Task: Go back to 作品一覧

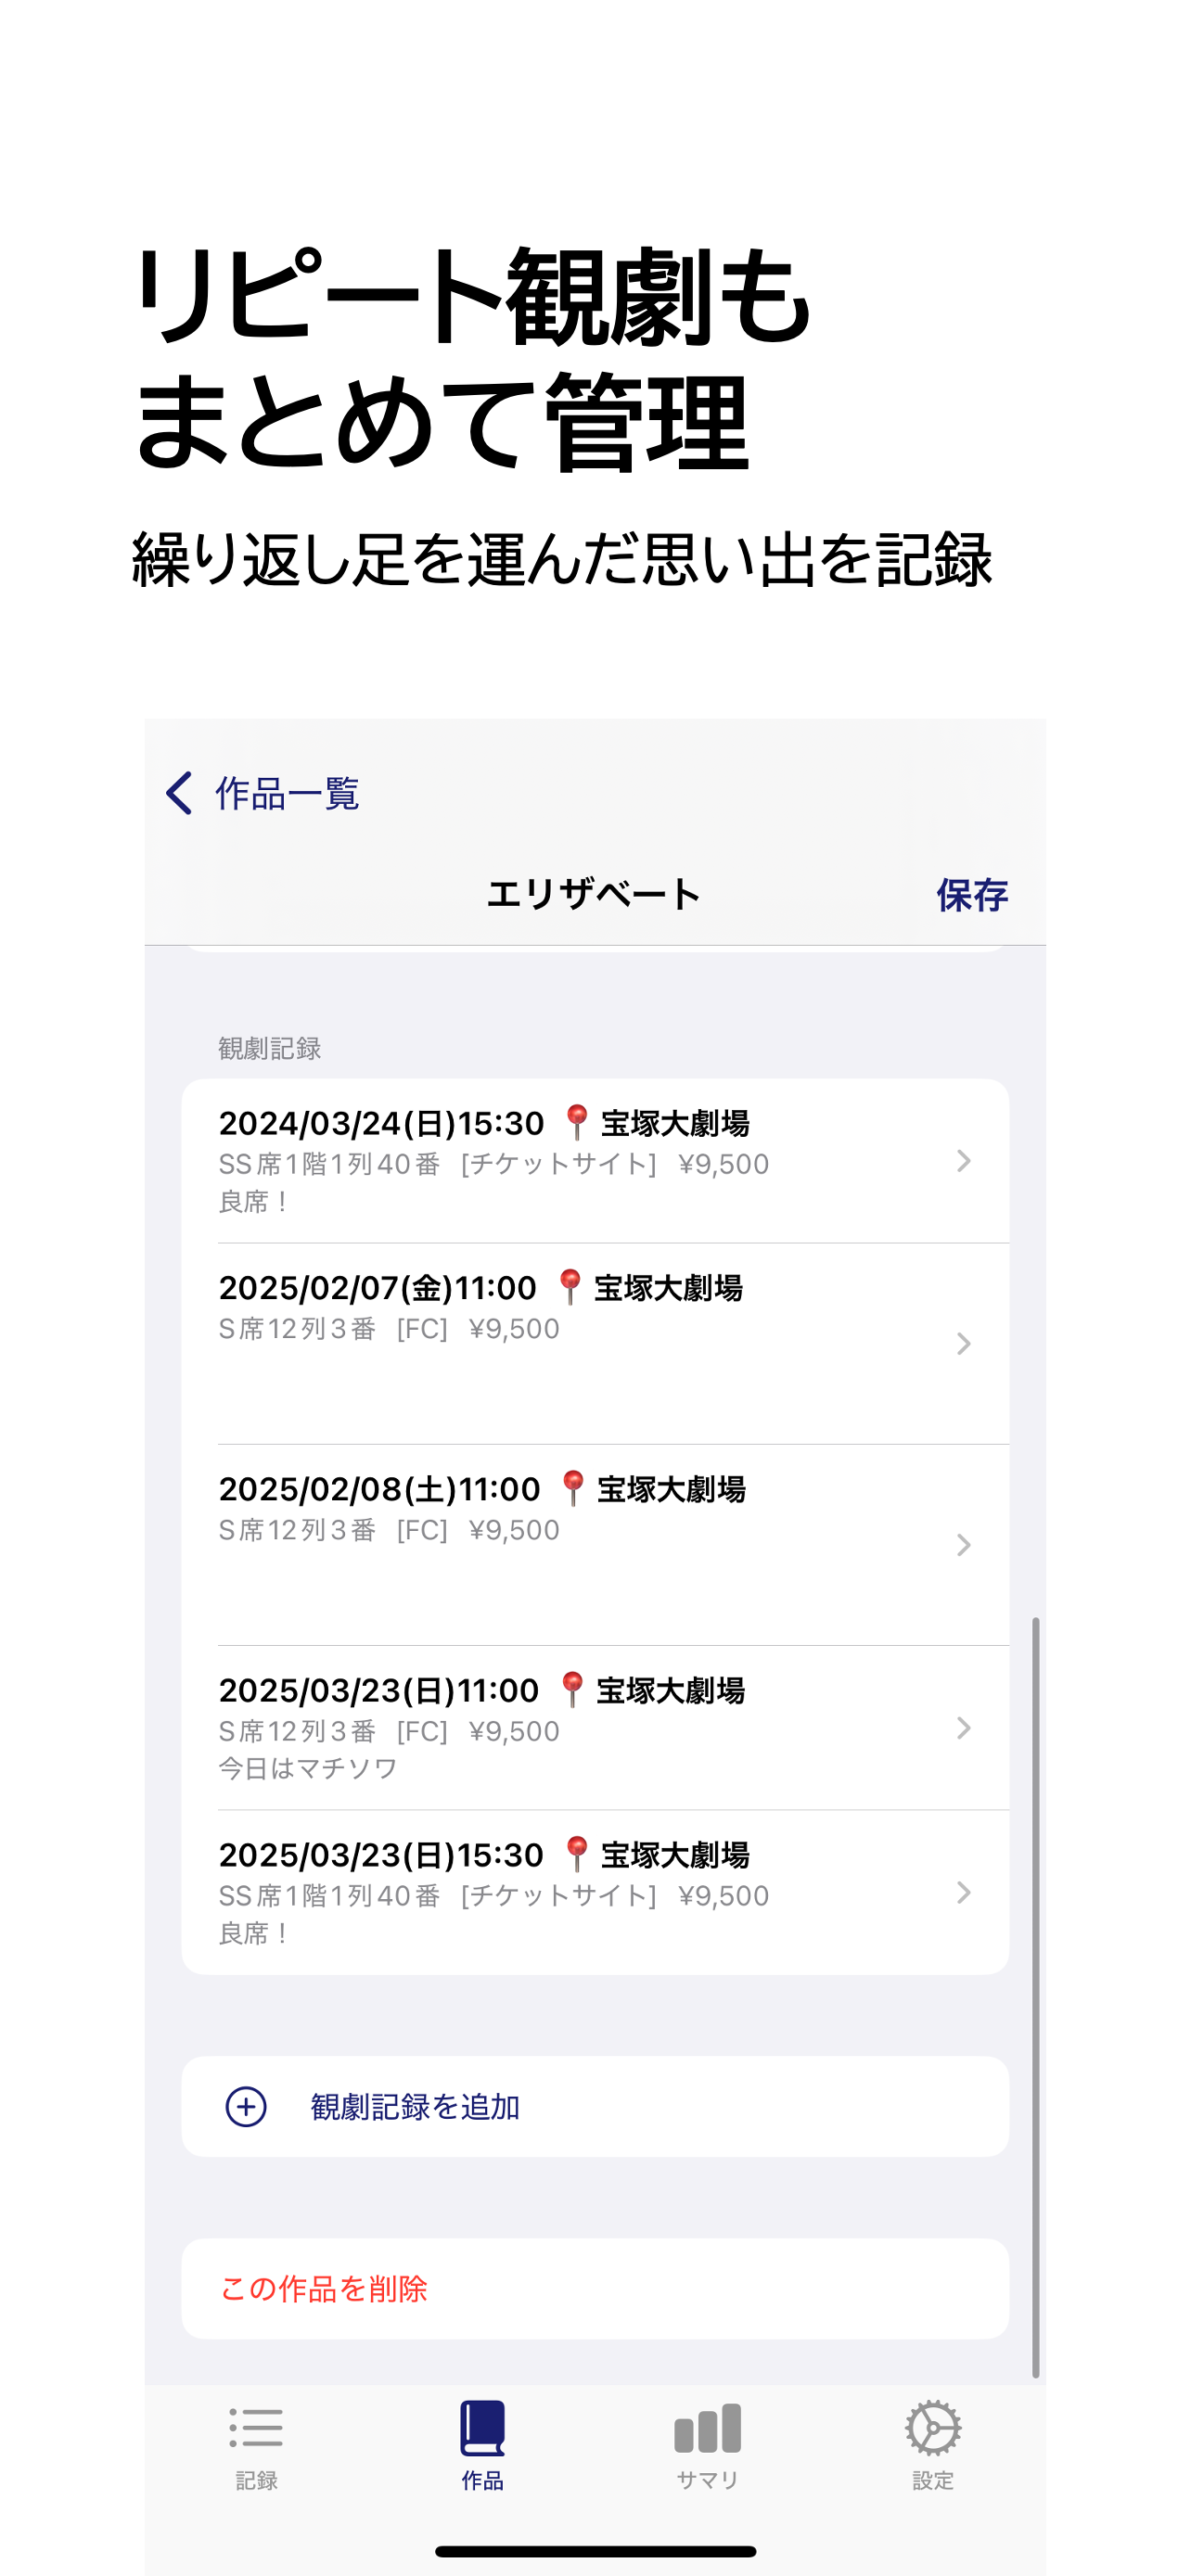Action: pyautogui.click(x=286, y=794)
